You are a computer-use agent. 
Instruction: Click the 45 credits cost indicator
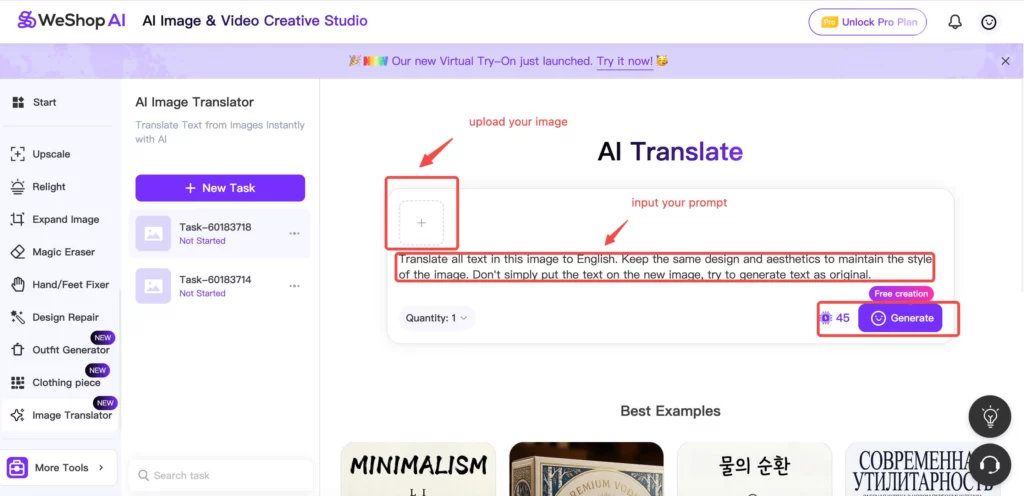click(835, 318)
